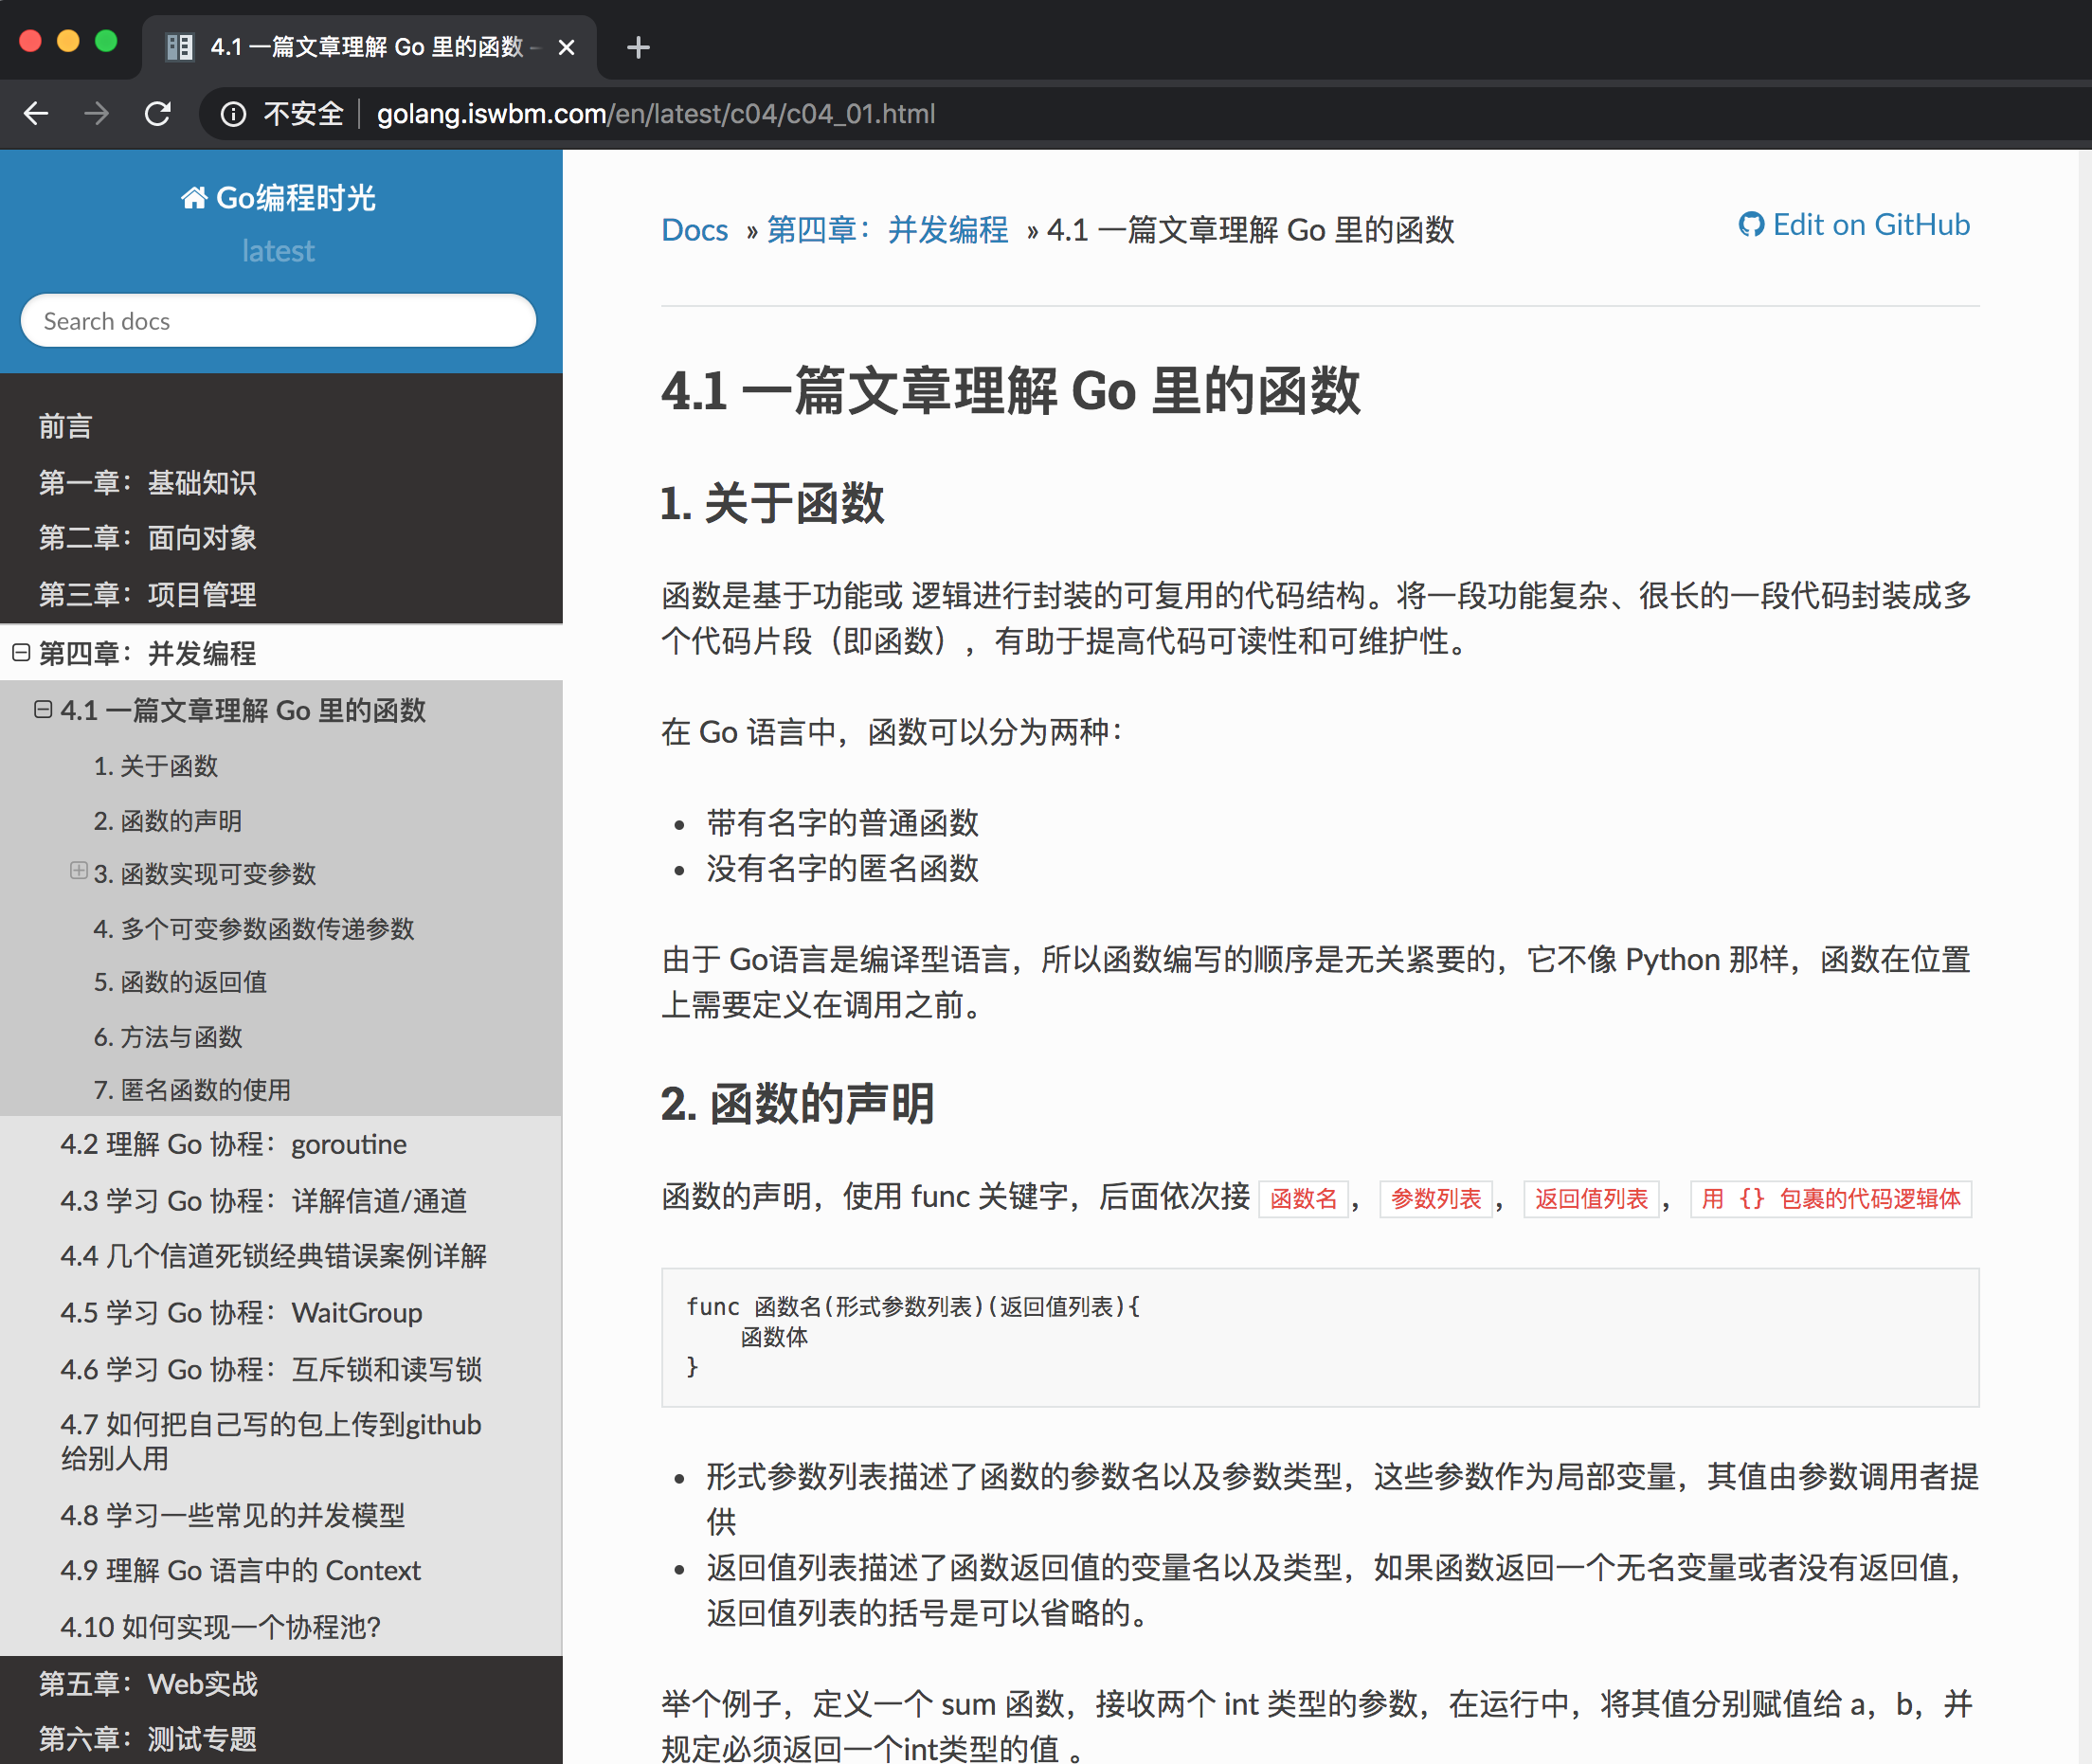Image resolution: width=2092 pixels, height=1764 pixels.
Task: Click the browser forward arrow
Action: tap(97, 114)
